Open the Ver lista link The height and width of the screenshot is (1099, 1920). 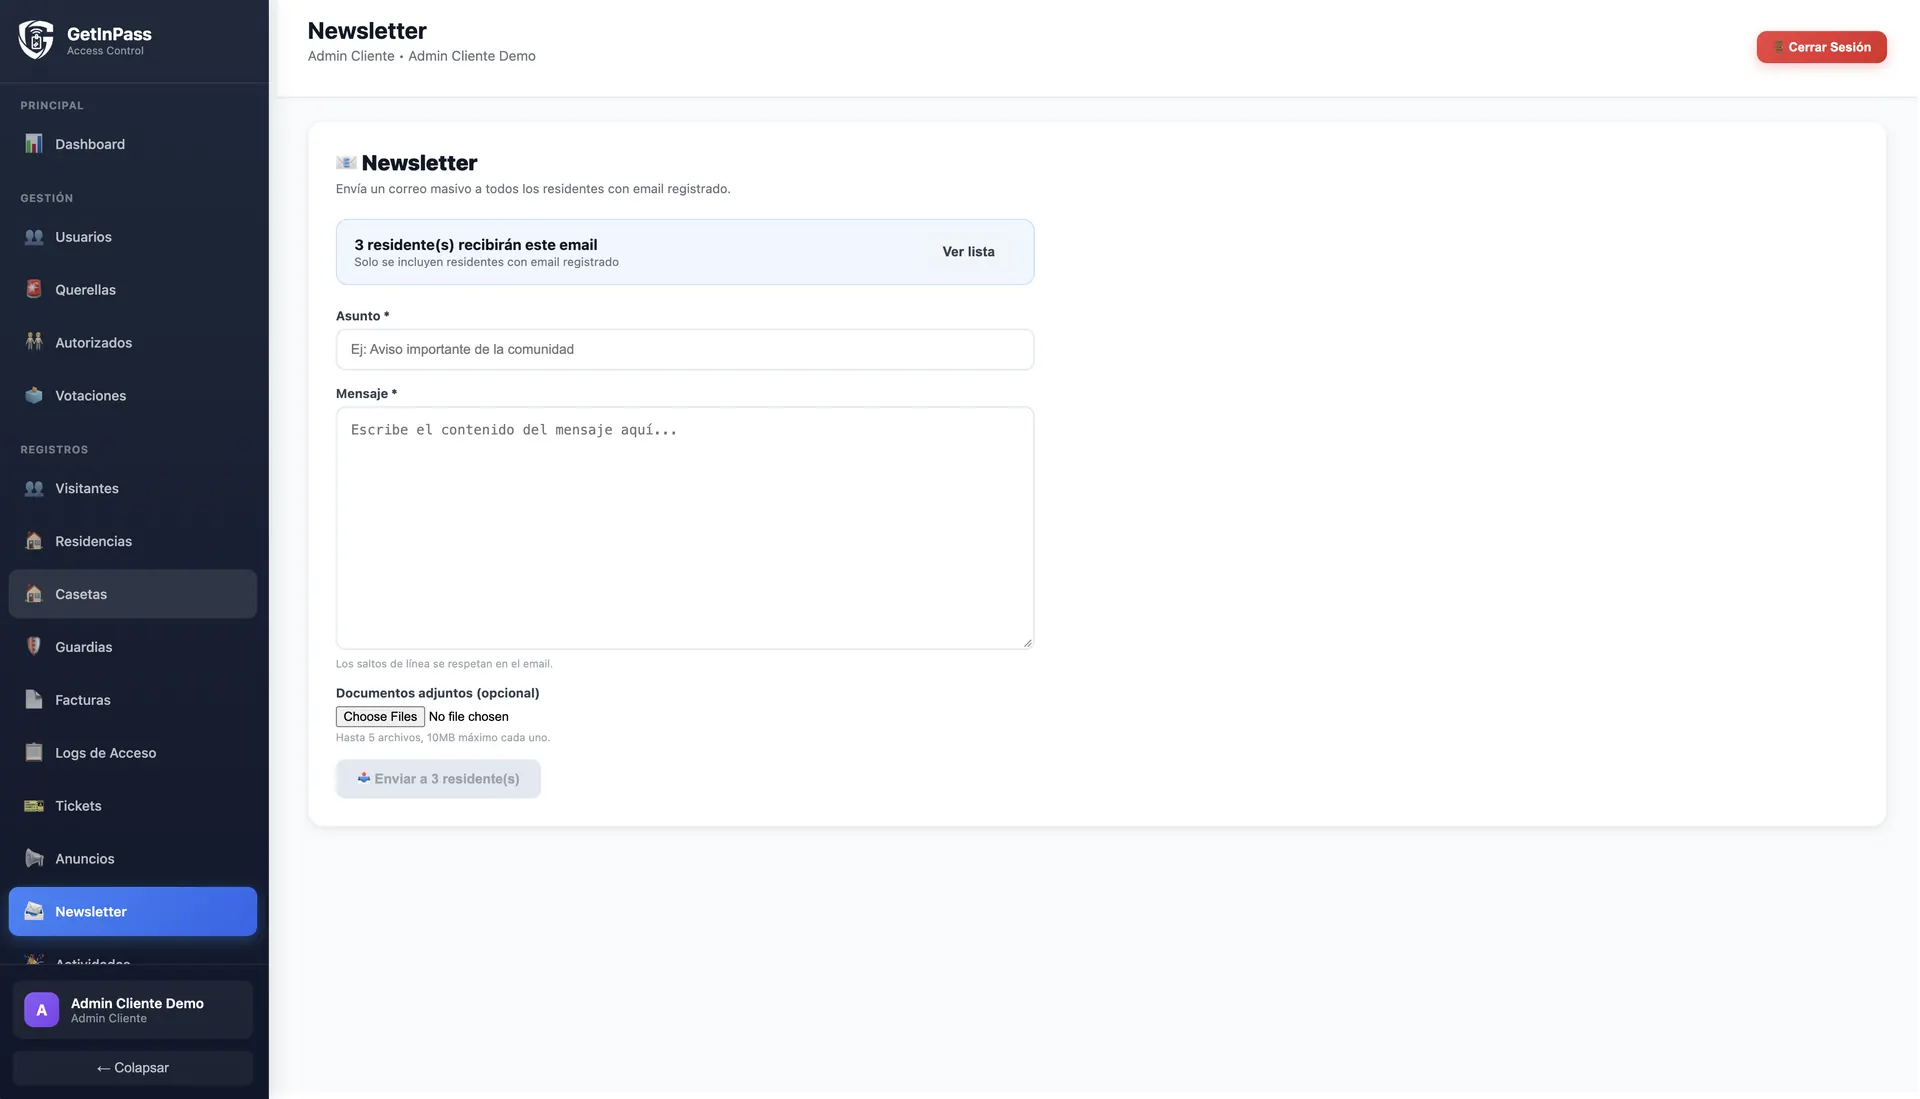pyautogui.click(x=968, y=252)
